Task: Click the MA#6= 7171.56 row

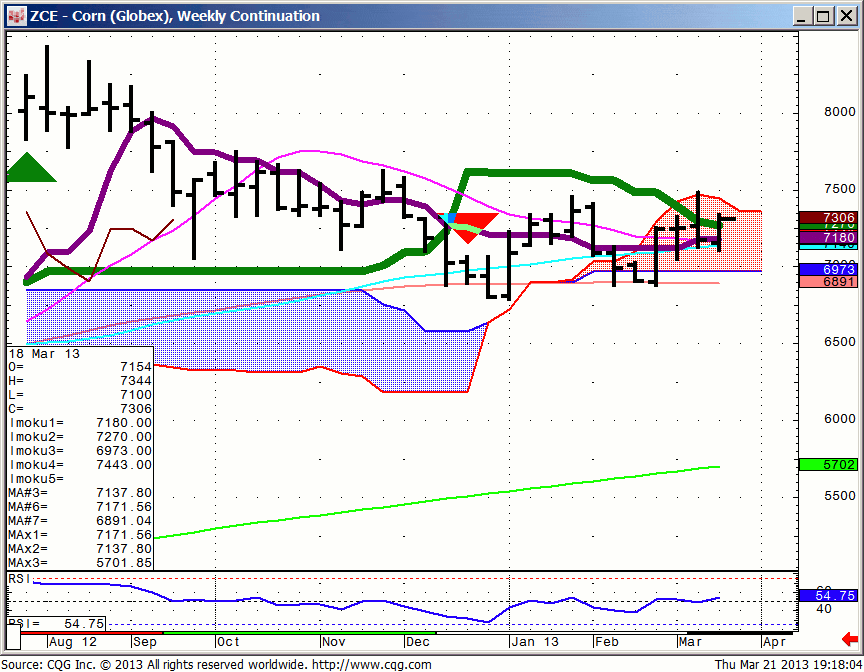Action: point(80,507)
